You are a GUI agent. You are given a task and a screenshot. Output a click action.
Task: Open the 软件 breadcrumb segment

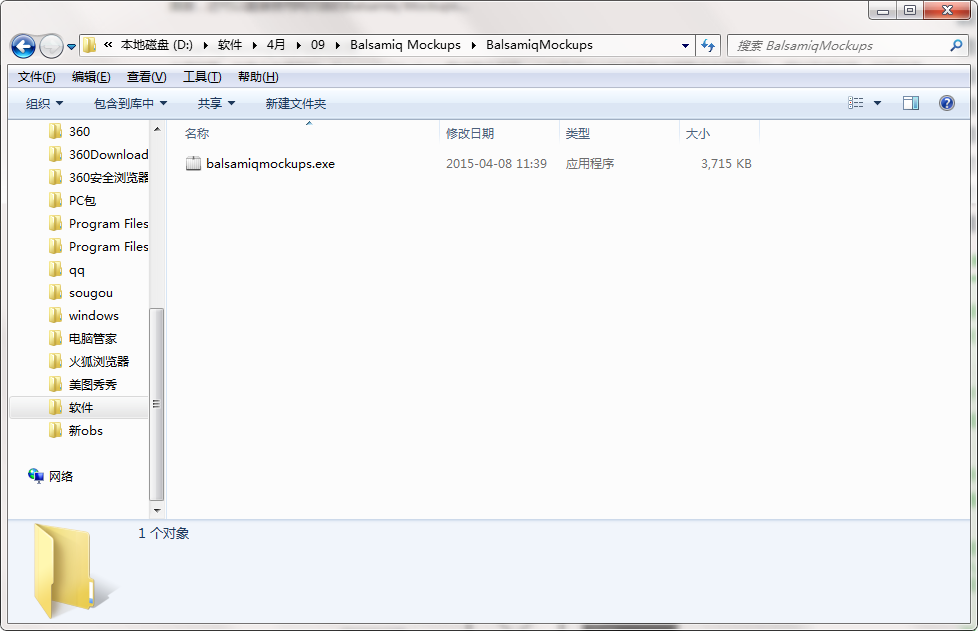230,45
